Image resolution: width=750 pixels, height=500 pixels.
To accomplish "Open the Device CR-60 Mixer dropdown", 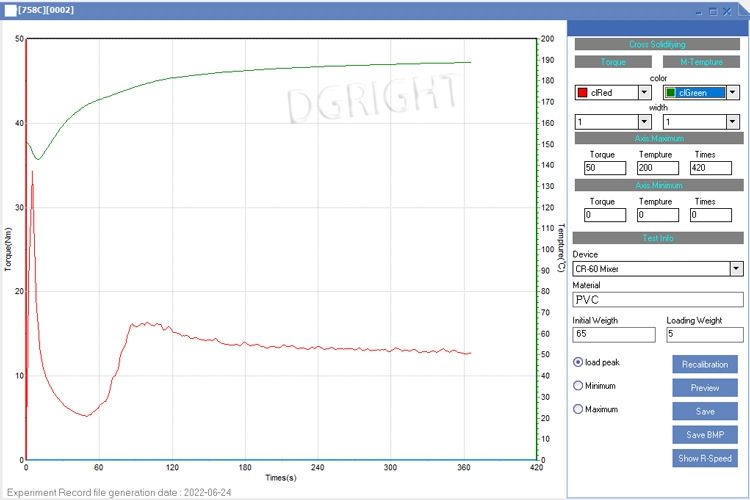I will point(736,269).
